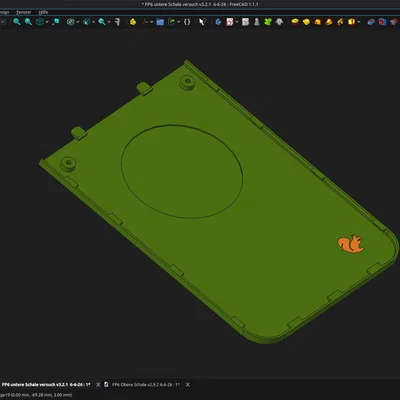Open the Make Link dropdown arrow

pos(179,22)
